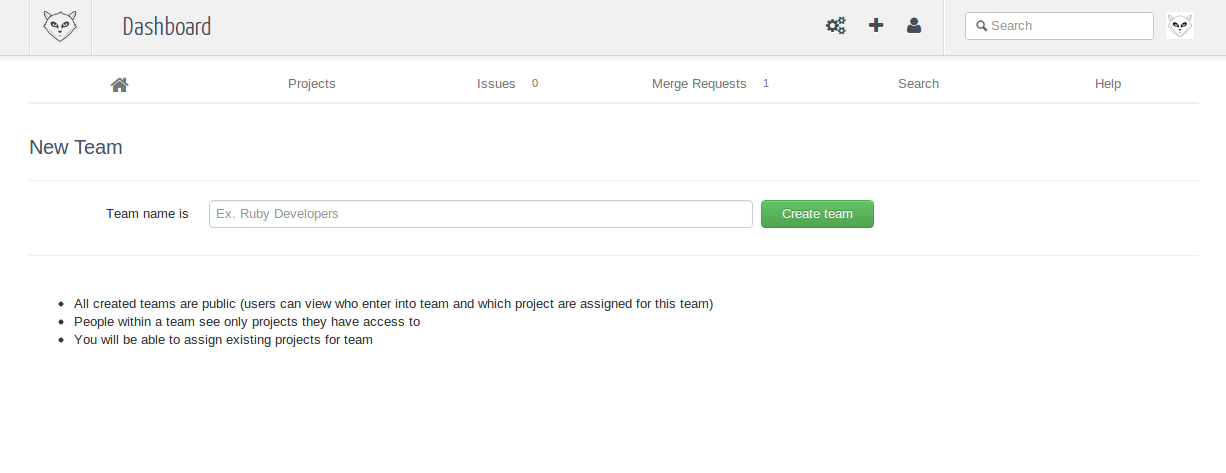Image resolution: width=1226 pixels, height=473 pixels.
Task: Go to home via house icon
Action: point(119,85)
